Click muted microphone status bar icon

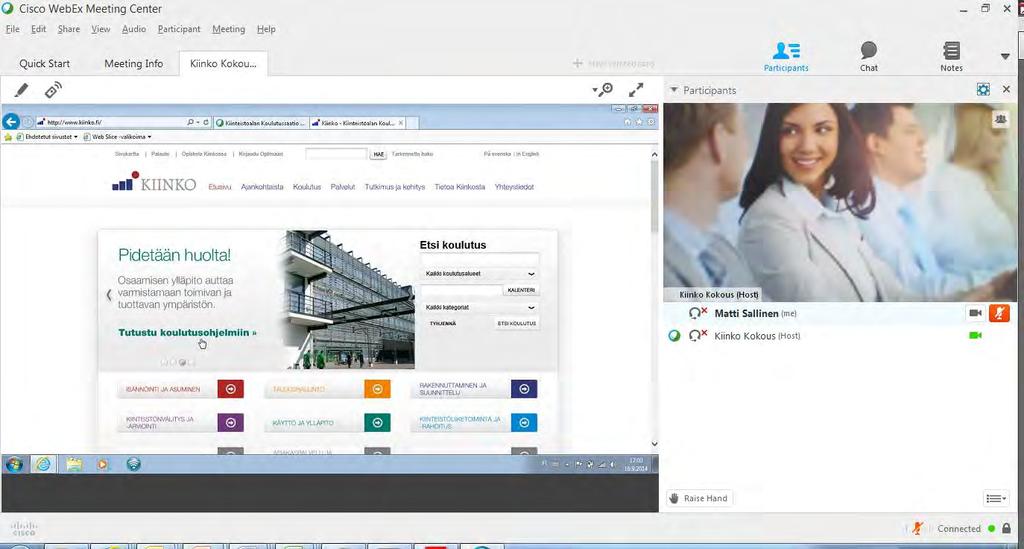tap(918, 528)
